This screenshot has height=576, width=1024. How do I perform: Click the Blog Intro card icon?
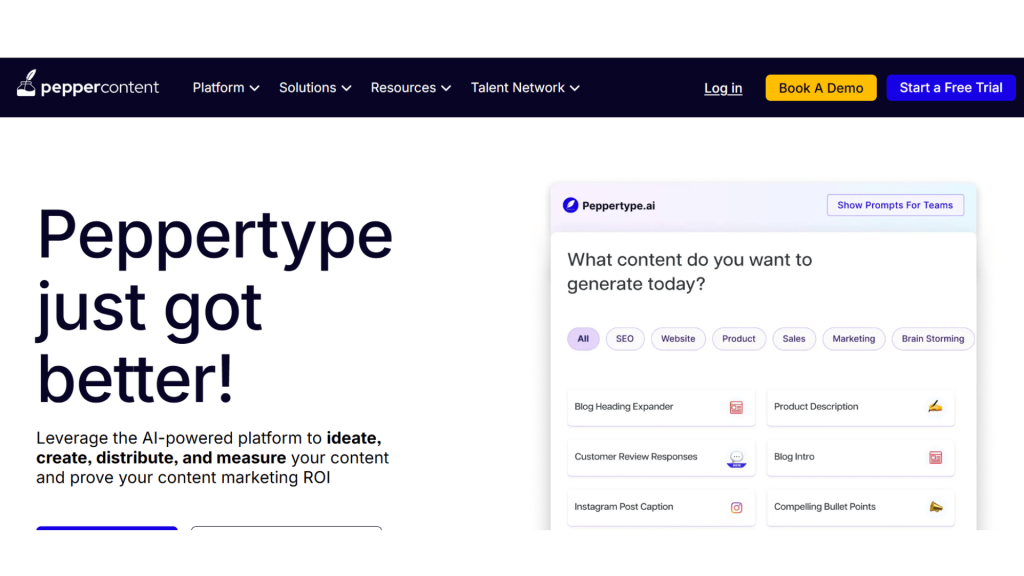[x=935, y=457]
